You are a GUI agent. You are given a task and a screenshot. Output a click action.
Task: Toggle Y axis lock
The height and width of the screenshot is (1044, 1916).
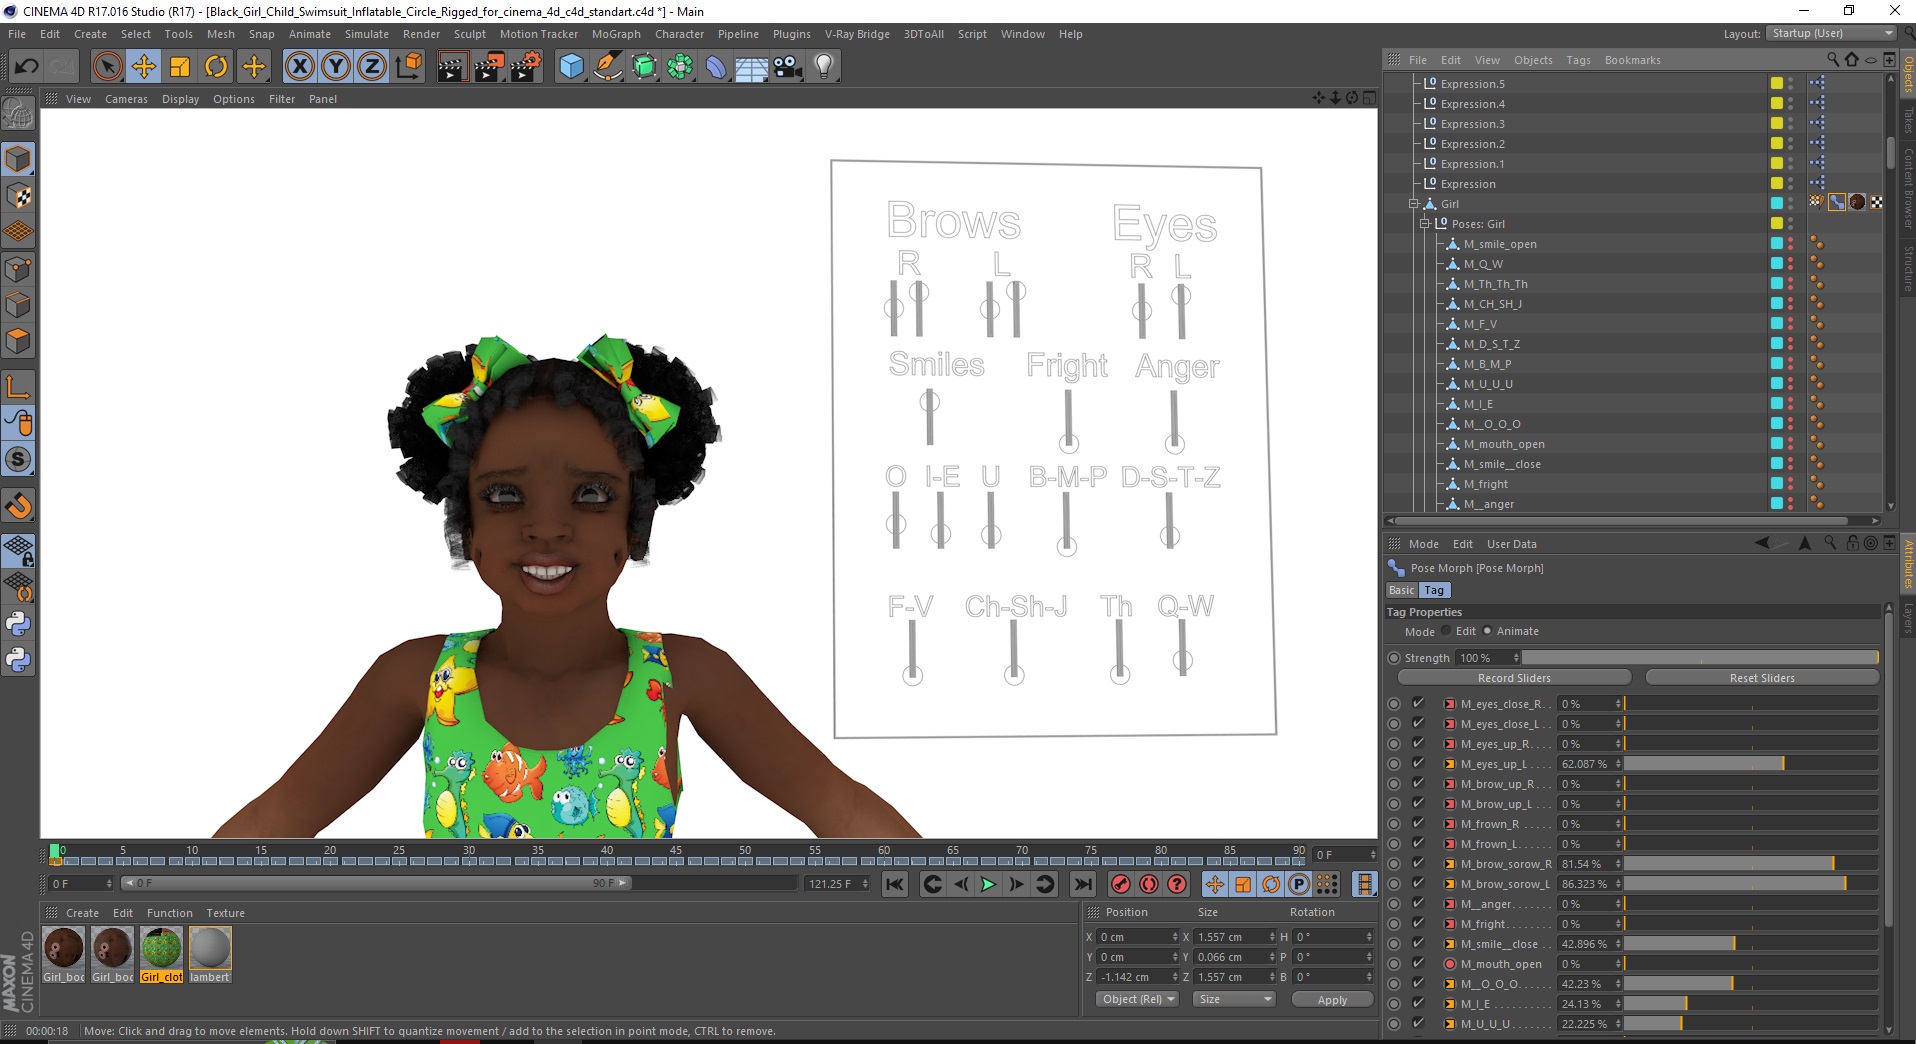click(x=336, y=67)
